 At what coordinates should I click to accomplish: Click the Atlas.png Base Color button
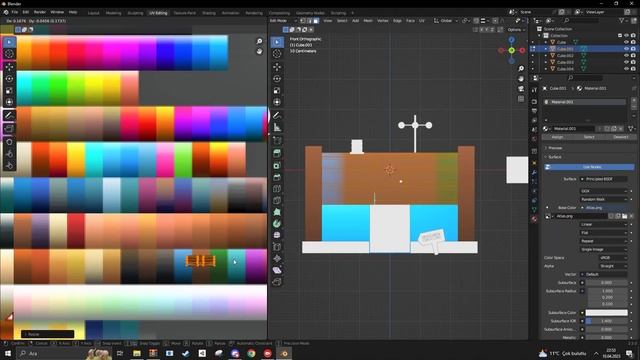coord(604,208)
